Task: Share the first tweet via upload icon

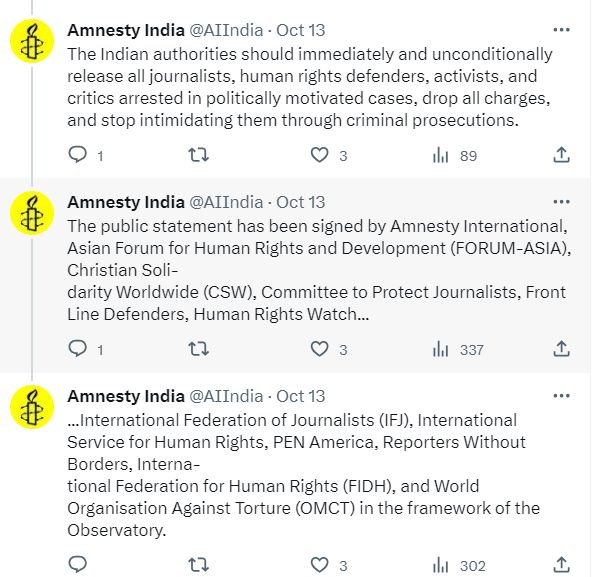Action: [561, 154]
